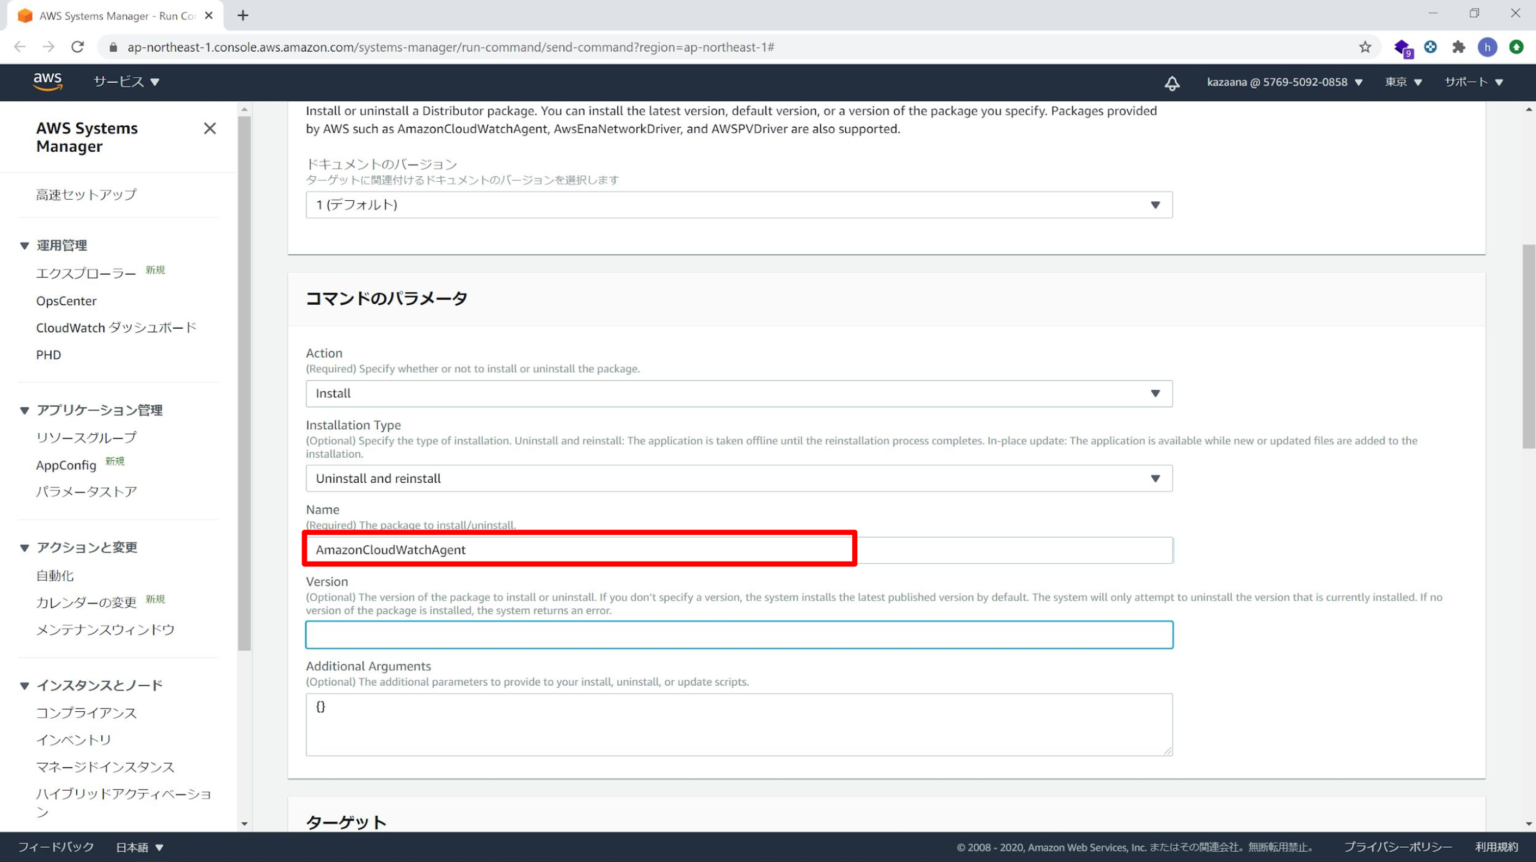Image resolution: width=1536 pixels, height=862 pixels.
Task: Close the AWS Systems Manager sidebar
Action: (210, 128)
